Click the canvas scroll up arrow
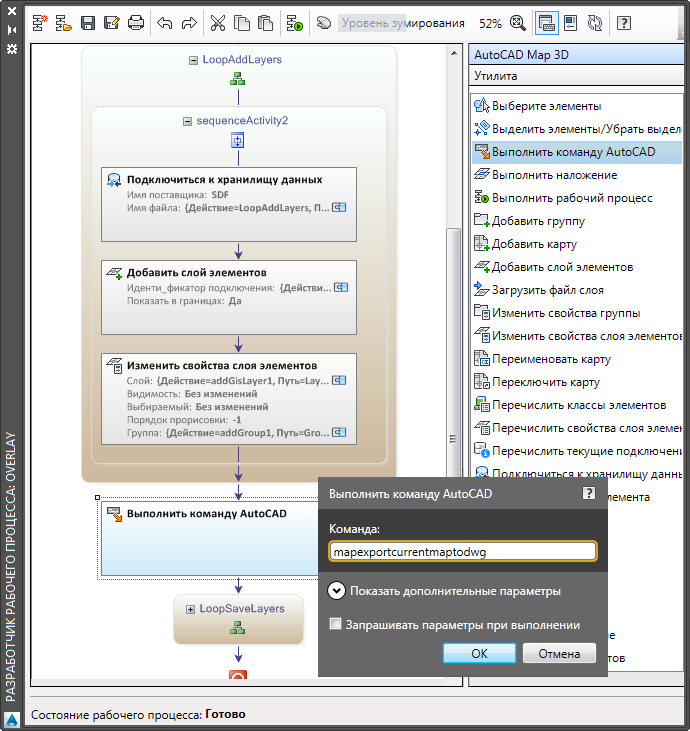The height and width of the screenshot is (731, 690). (454, 53)
